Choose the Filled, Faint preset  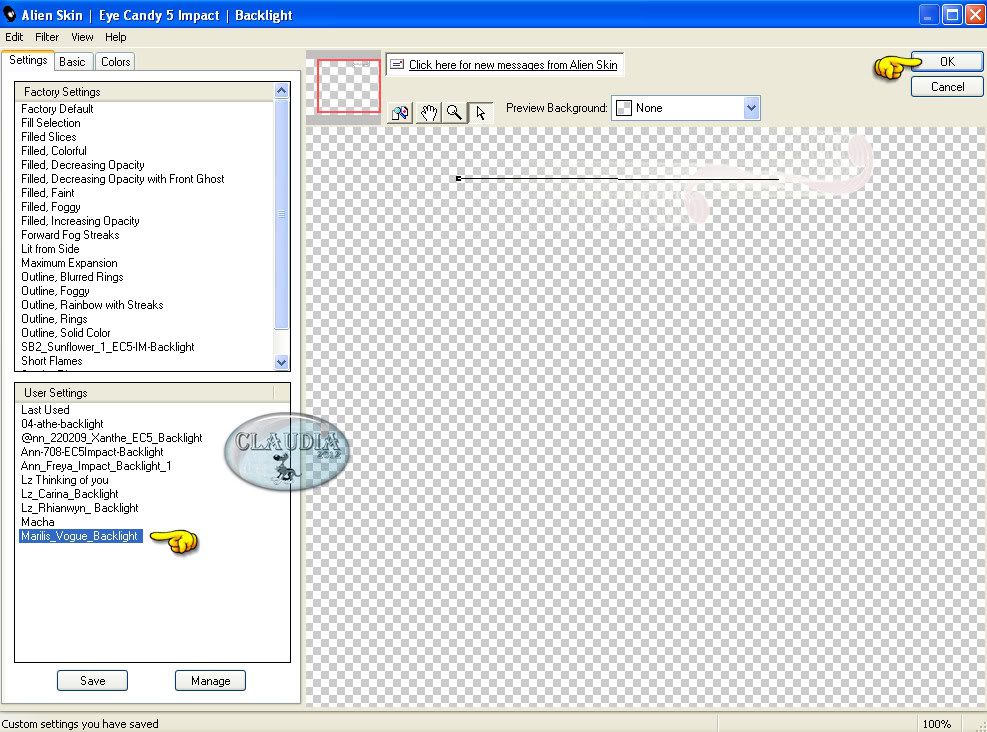pos(48,193)
